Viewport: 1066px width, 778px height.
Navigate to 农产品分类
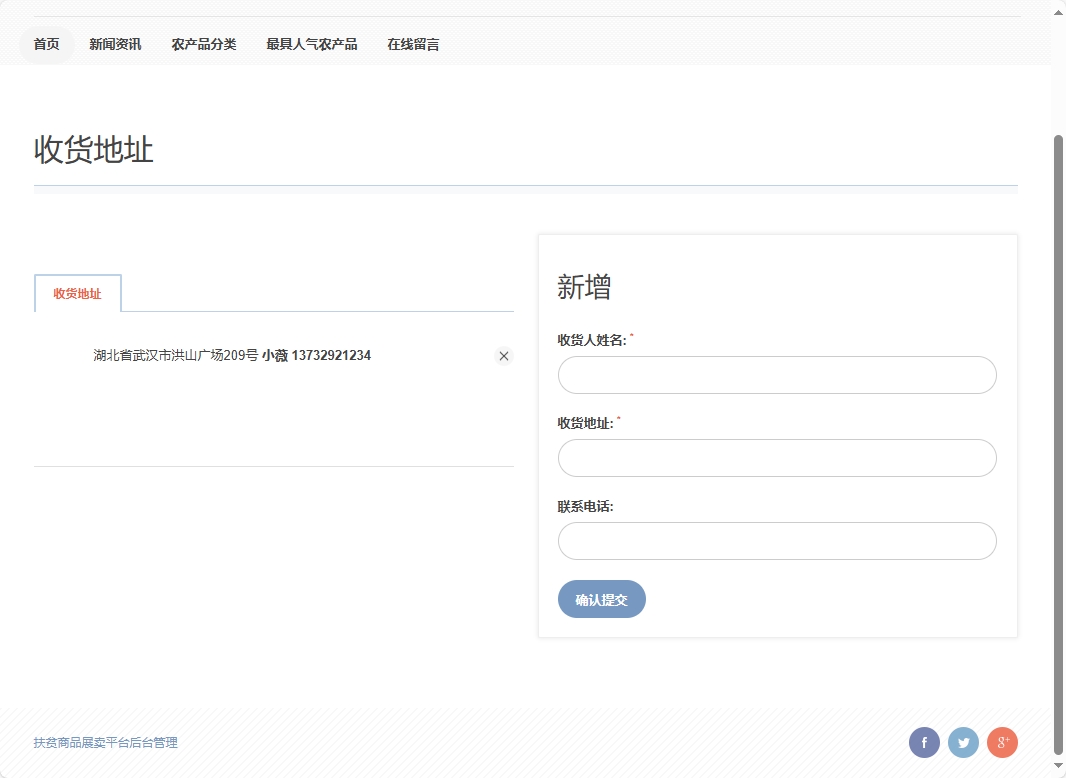(204, 43)
